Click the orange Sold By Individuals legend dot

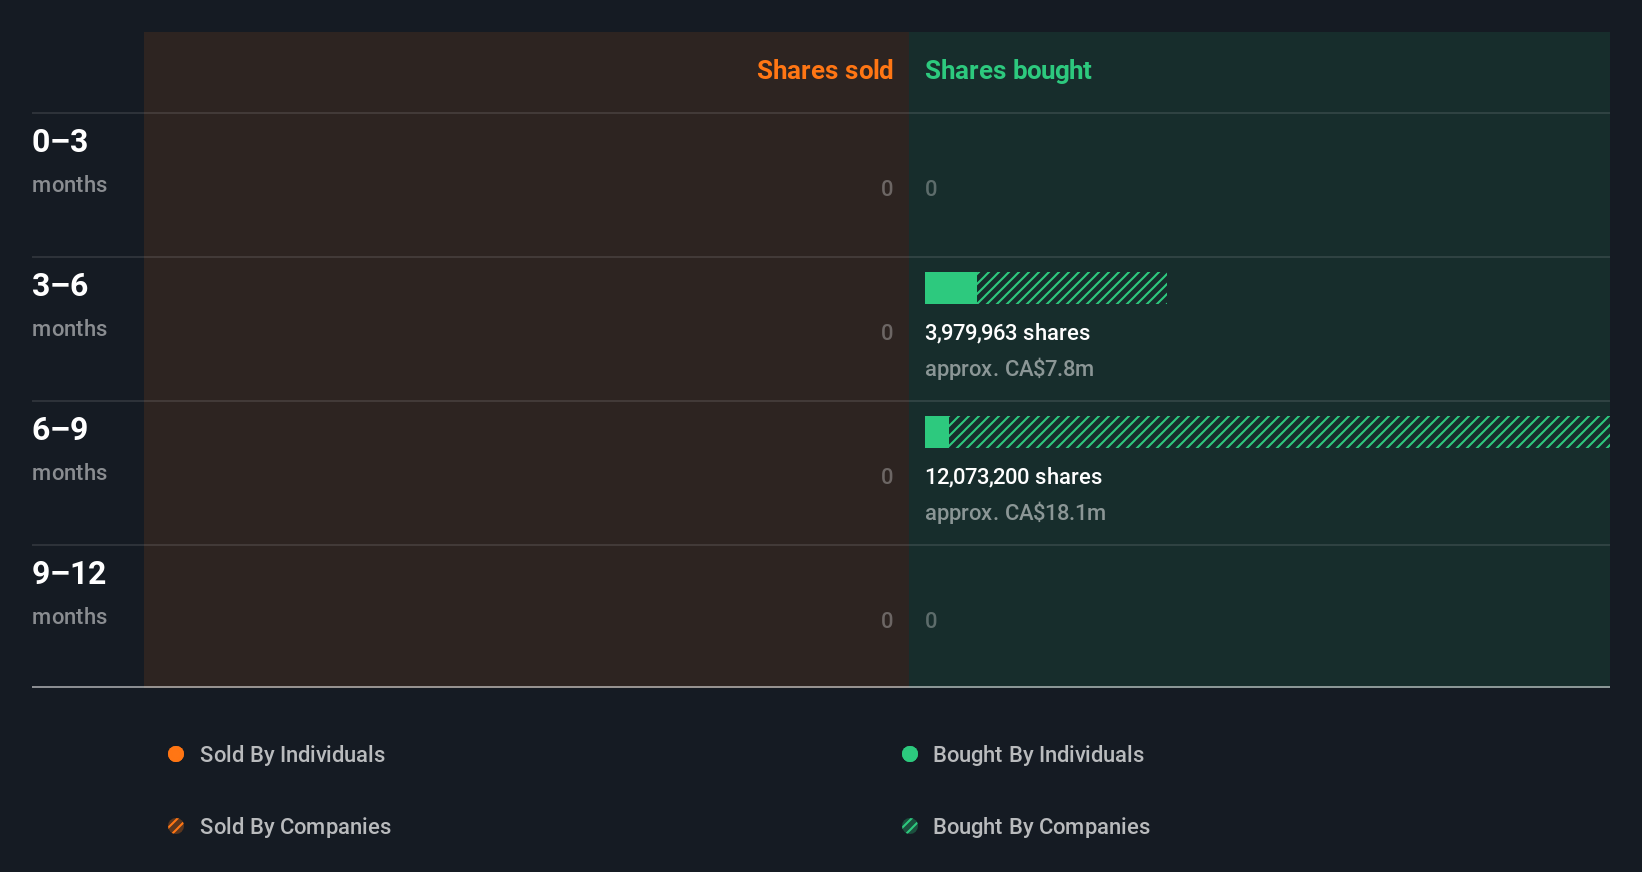(176, 754)
